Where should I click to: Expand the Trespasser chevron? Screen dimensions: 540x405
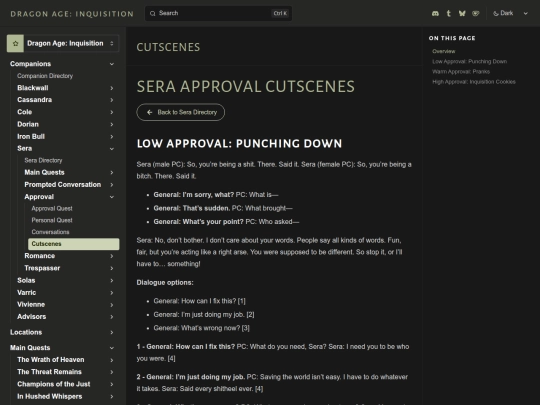pos(112,268)
